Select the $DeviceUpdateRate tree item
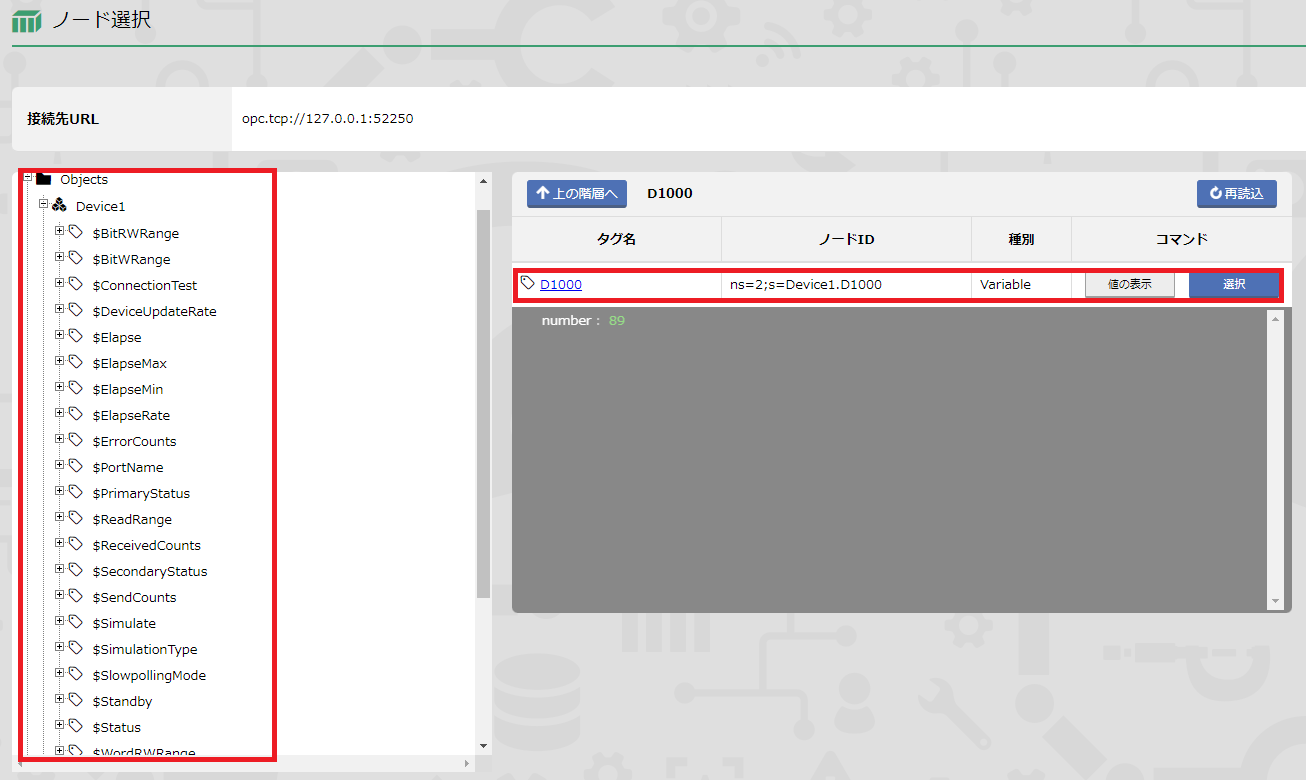Viewport: 1306px width, 780px height. point(154,311)
